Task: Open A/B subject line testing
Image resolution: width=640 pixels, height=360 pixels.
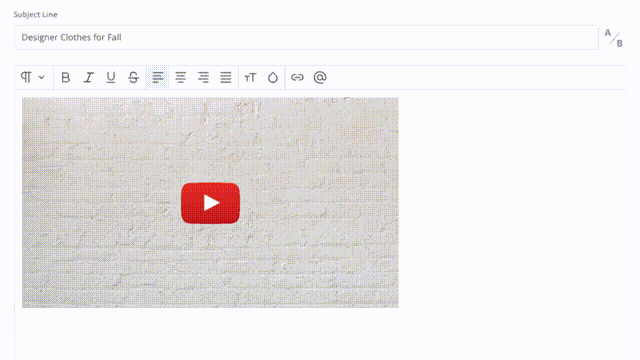Action: pos(613,38)
